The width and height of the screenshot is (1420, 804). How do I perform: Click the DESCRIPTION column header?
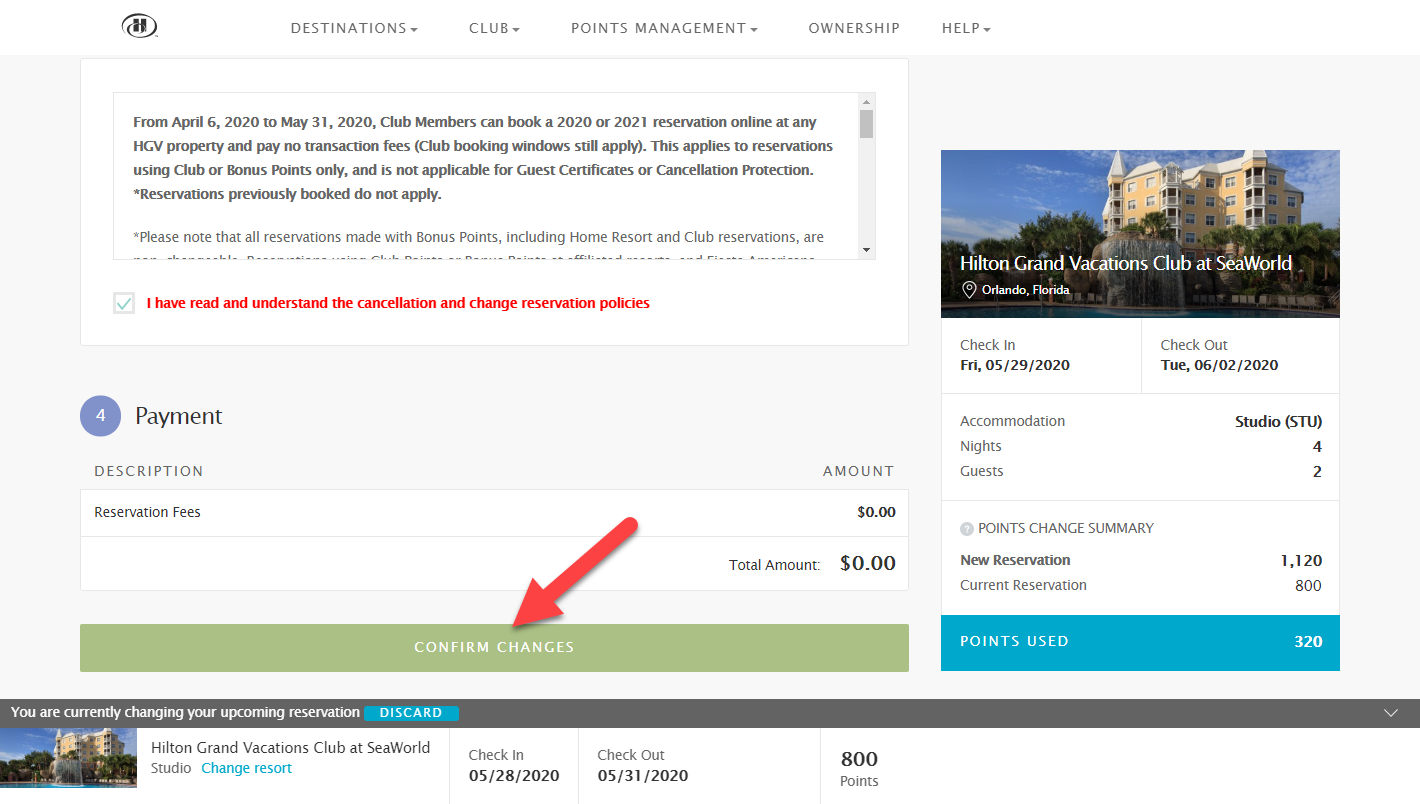click(149, 471)
